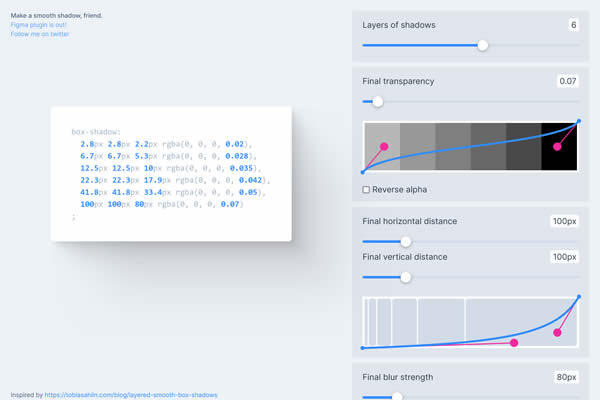Image resolution: width=600 pixels, height=400 pixels.
Task: Click the shadow line ending with 0.035
Action: coord(171,168)
